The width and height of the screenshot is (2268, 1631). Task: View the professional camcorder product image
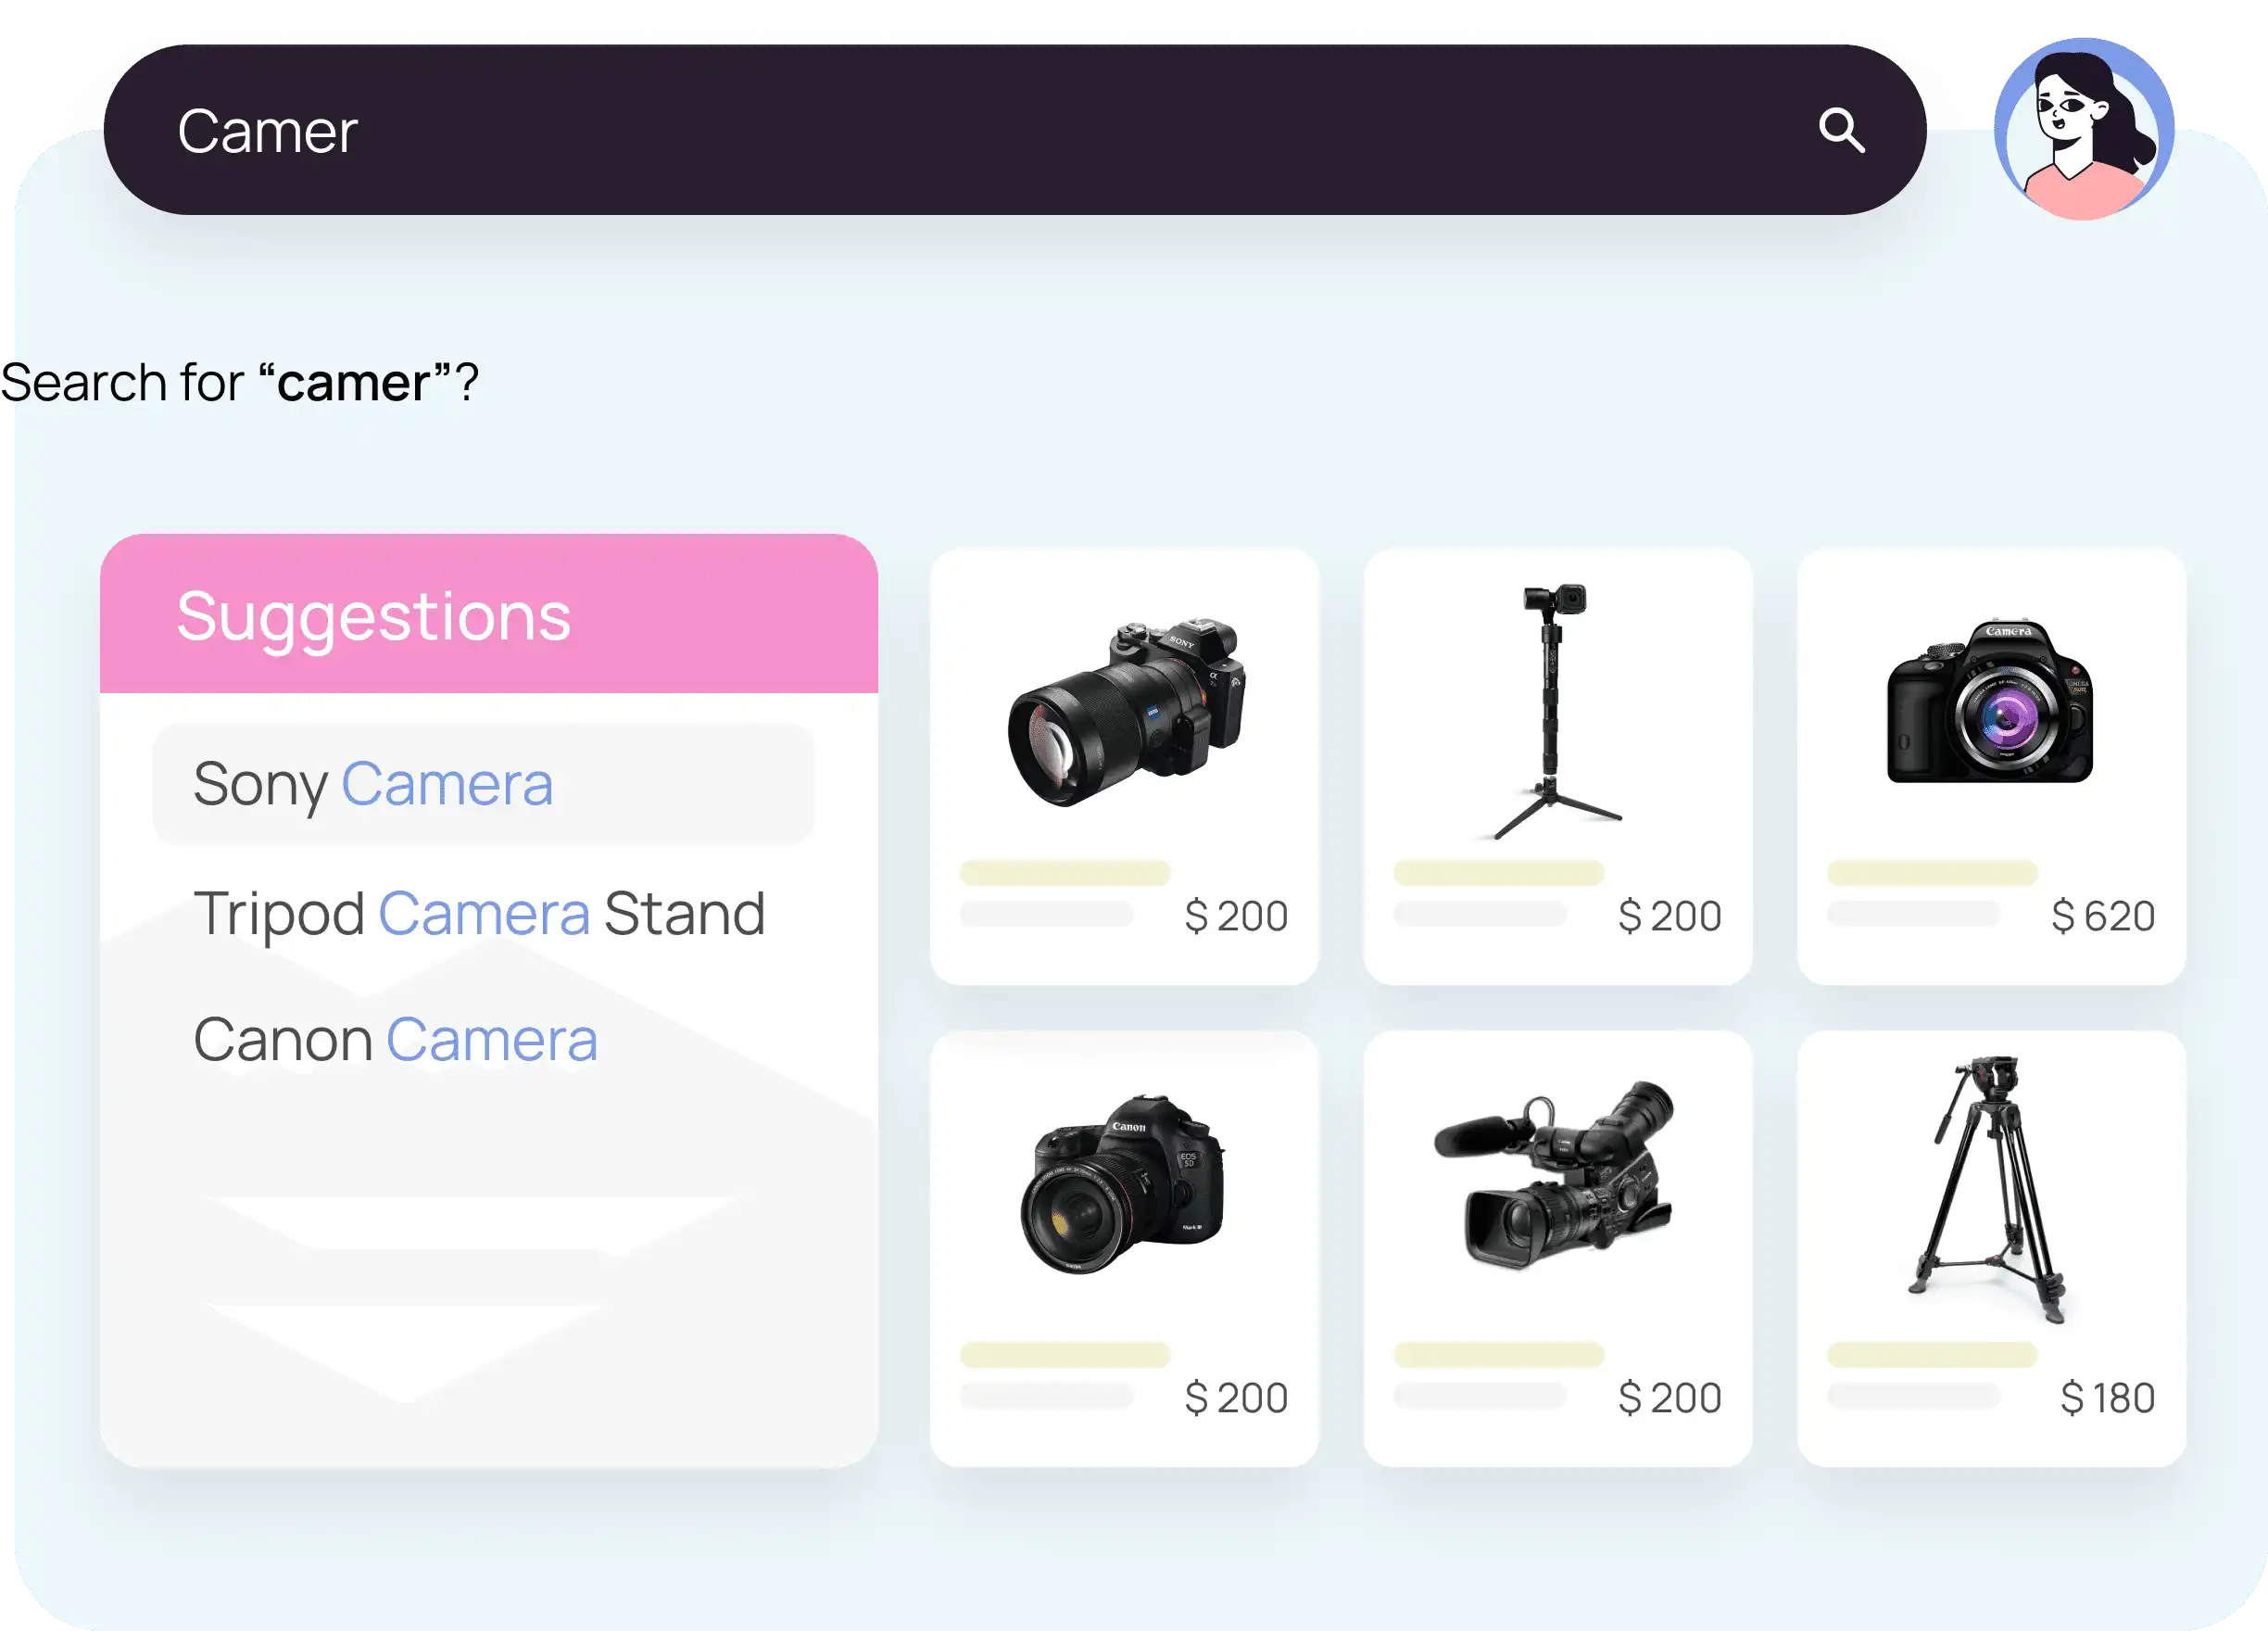point(1554,1175)
